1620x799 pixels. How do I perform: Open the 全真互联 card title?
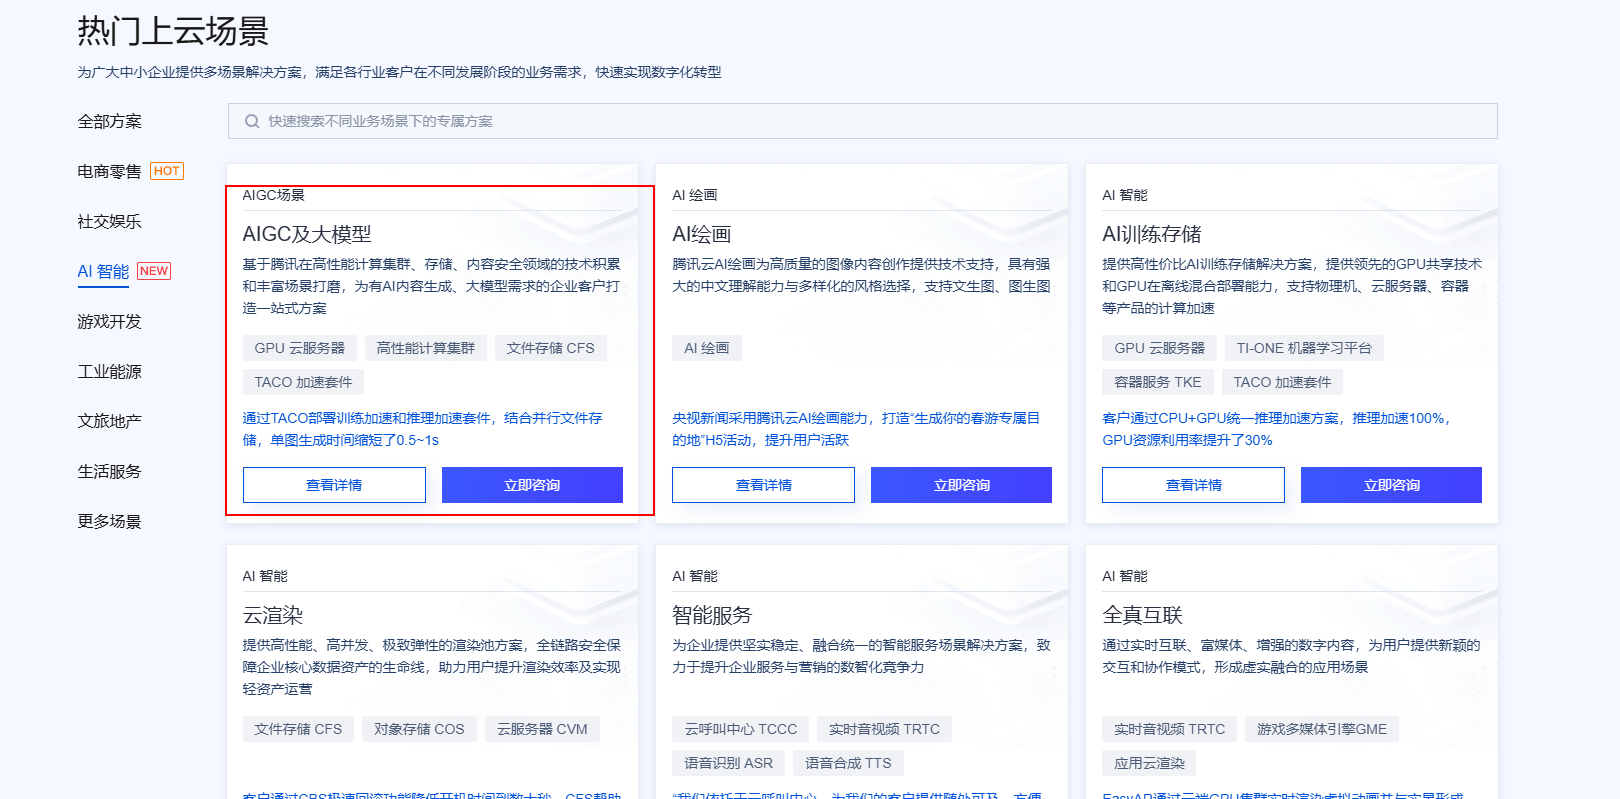point(1142,615)
